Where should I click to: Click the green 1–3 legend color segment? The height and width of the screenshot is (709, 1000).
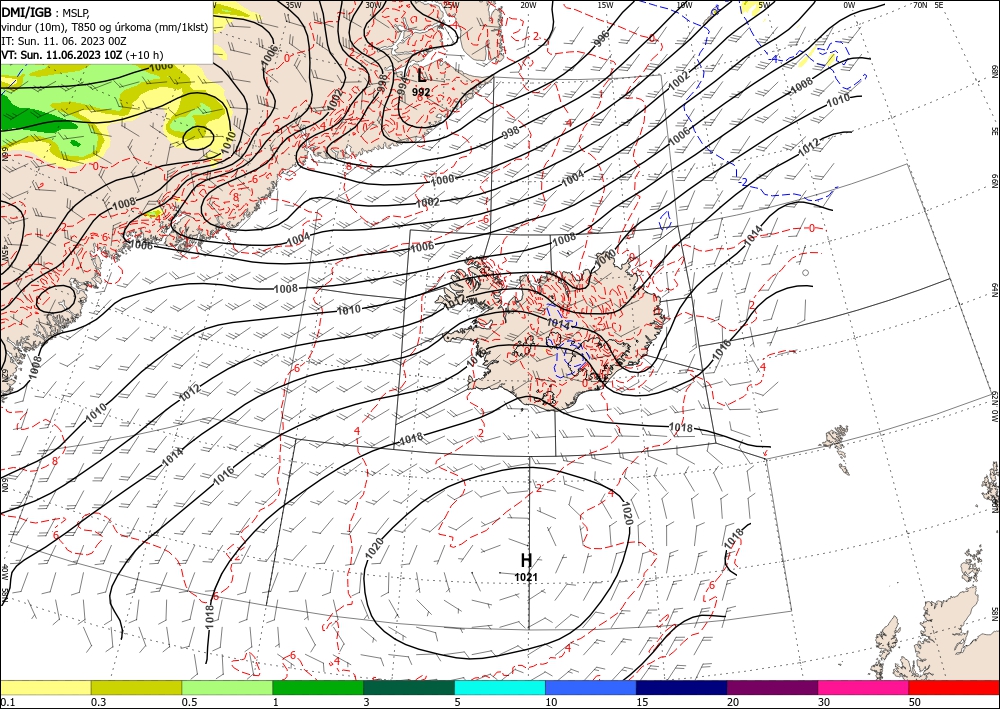[318, 687]
